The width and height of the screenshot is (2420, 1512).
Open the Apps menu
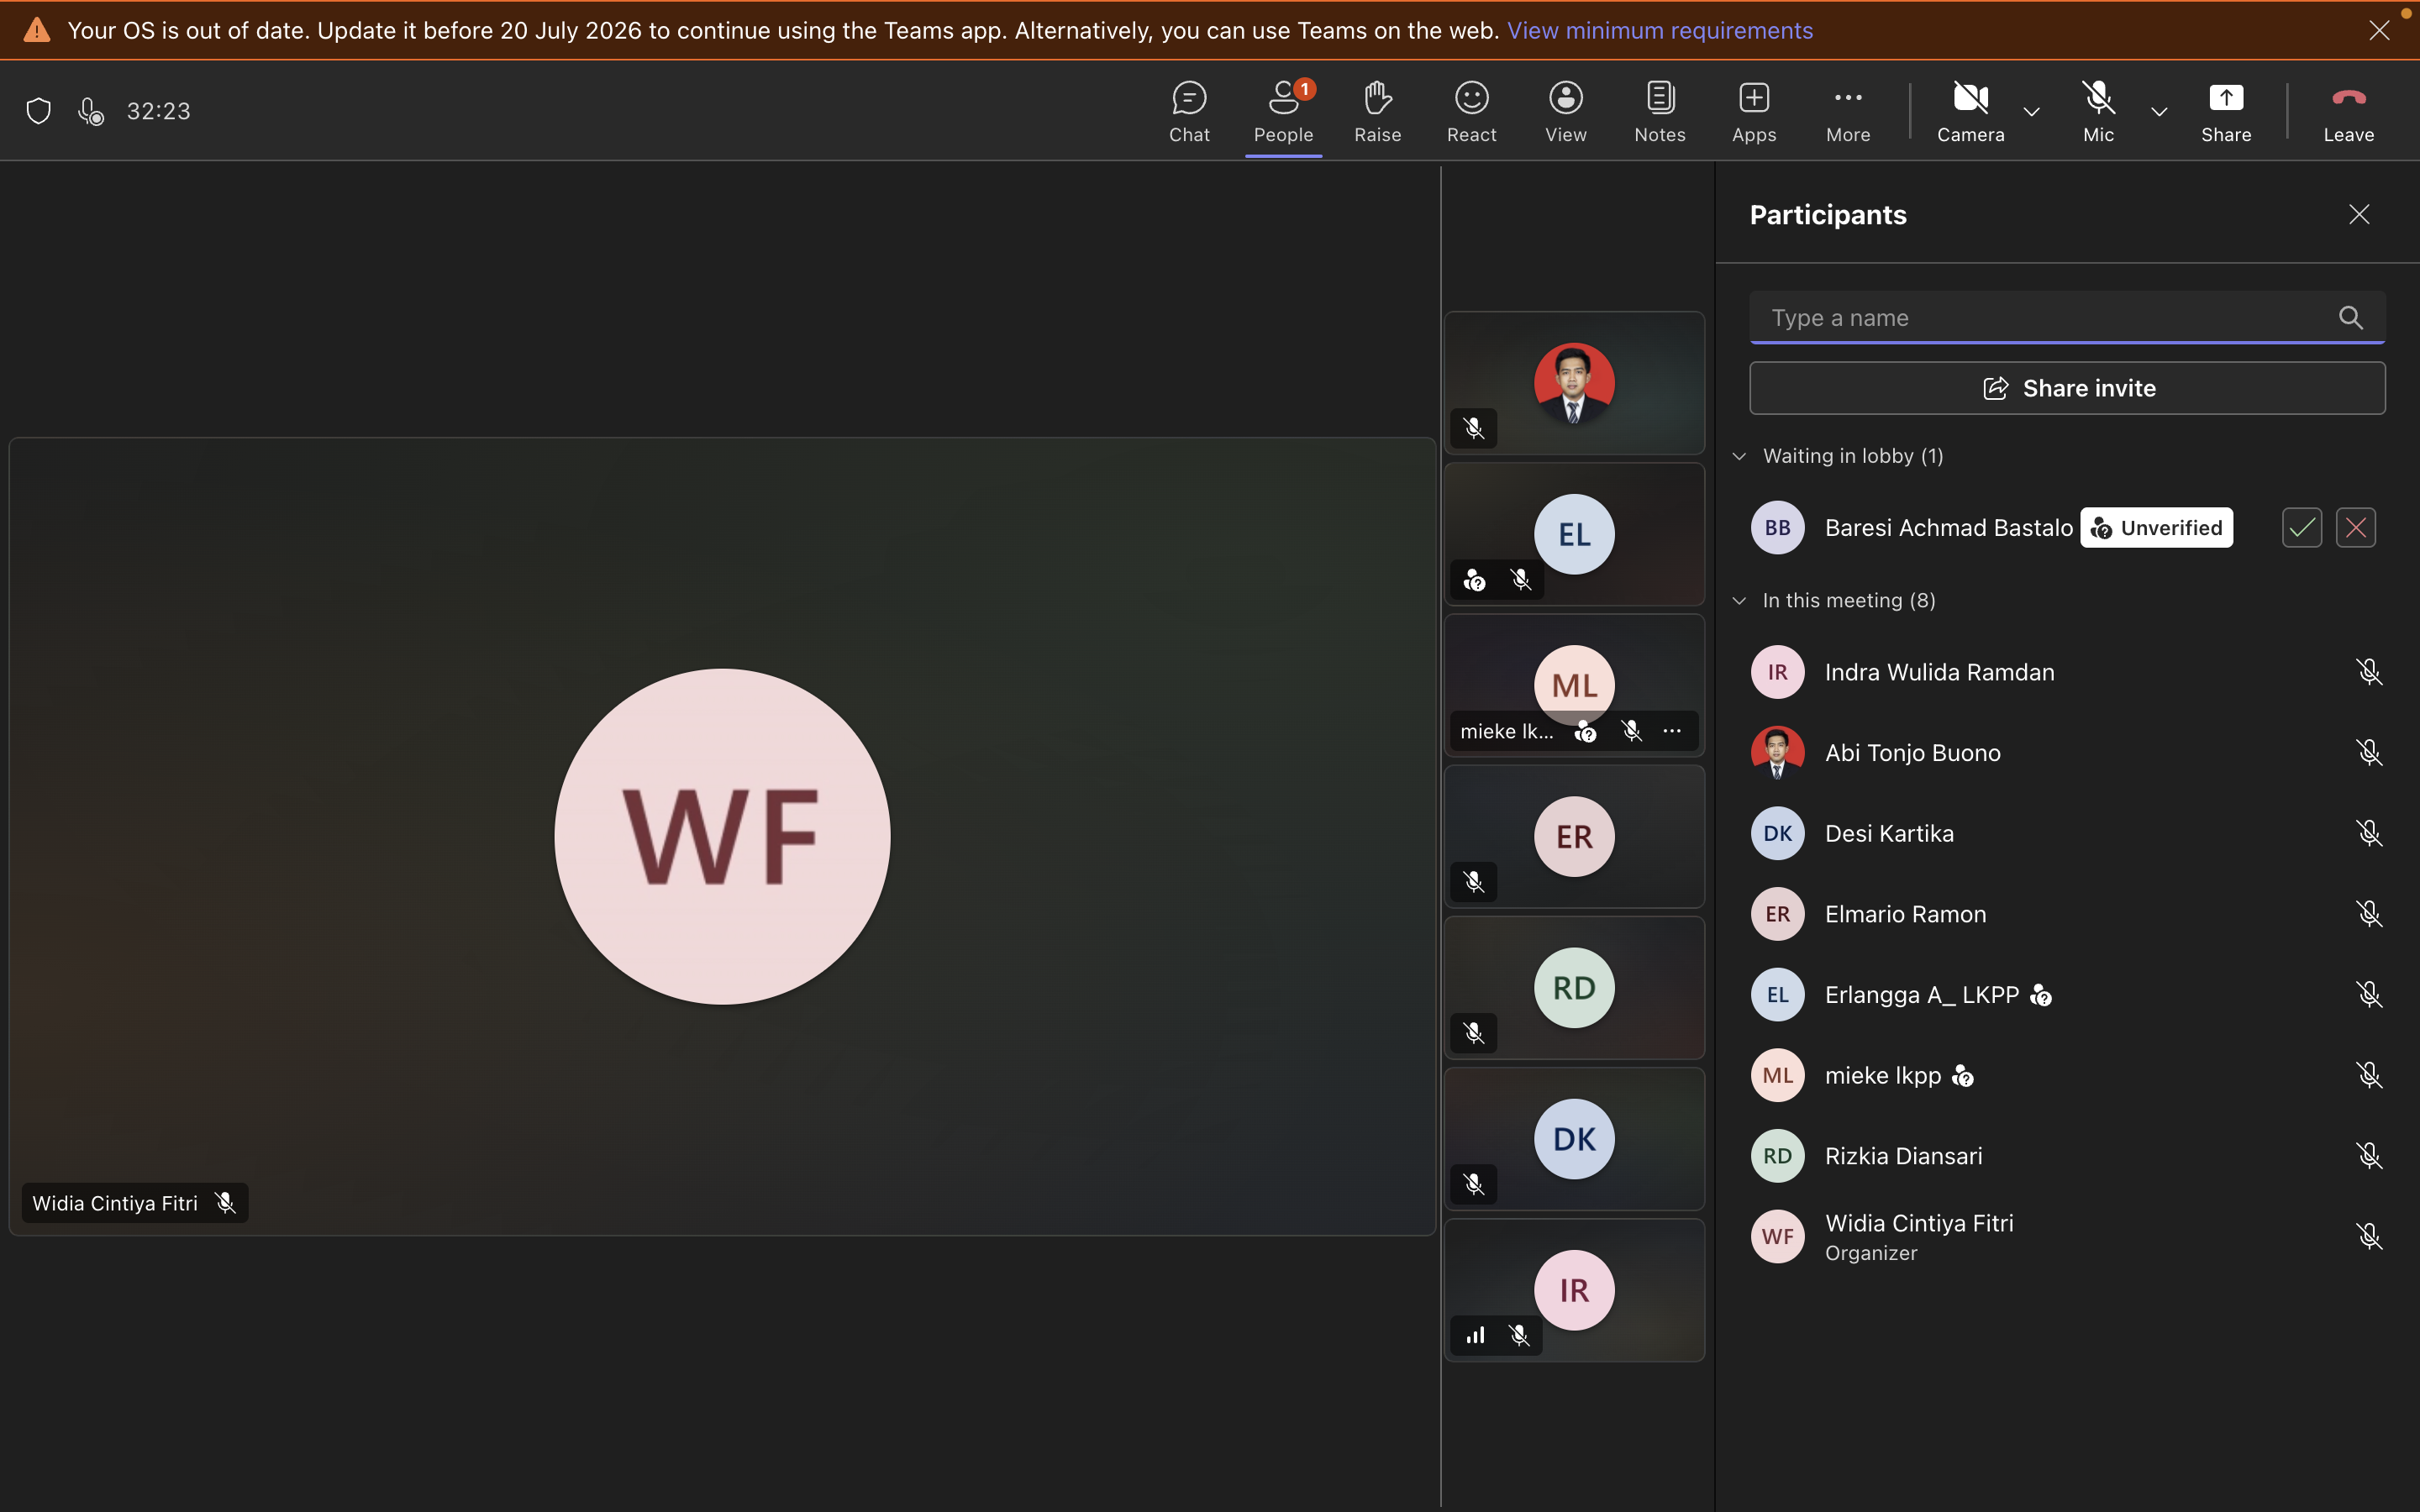click(x=1753, y=111)
